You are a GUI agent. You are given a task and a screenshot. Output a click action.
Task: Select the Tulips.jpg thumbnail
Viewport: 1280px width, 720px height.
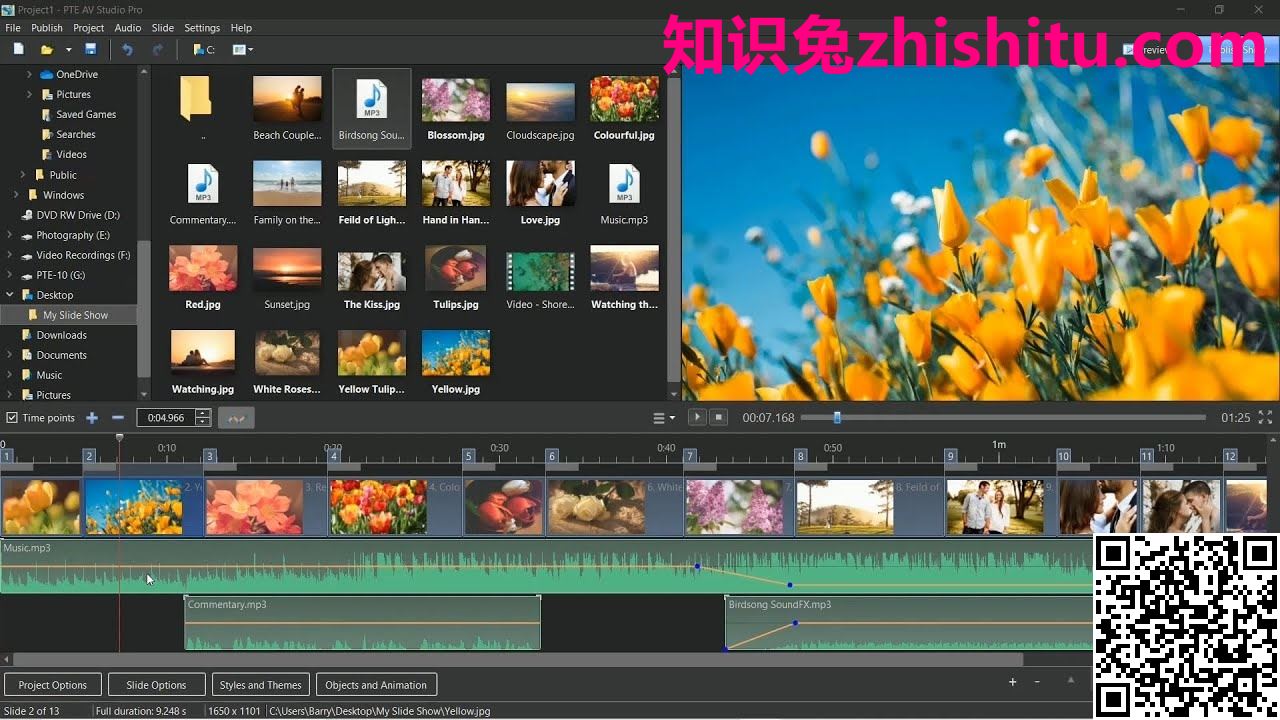tap(456, 268)
